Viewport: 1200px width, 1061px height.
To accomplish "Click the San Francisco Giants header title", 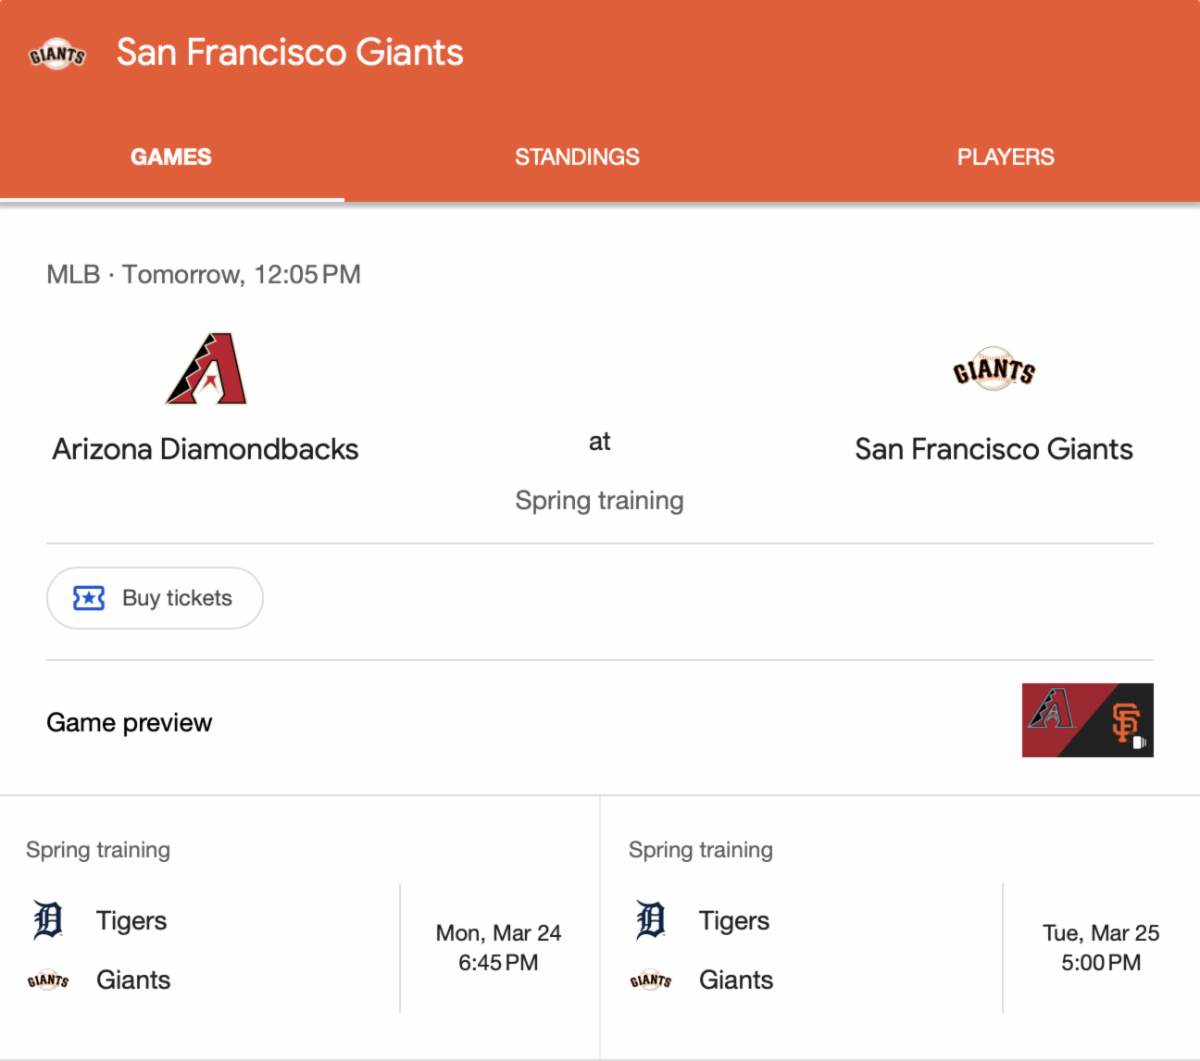I will [290, 53].
